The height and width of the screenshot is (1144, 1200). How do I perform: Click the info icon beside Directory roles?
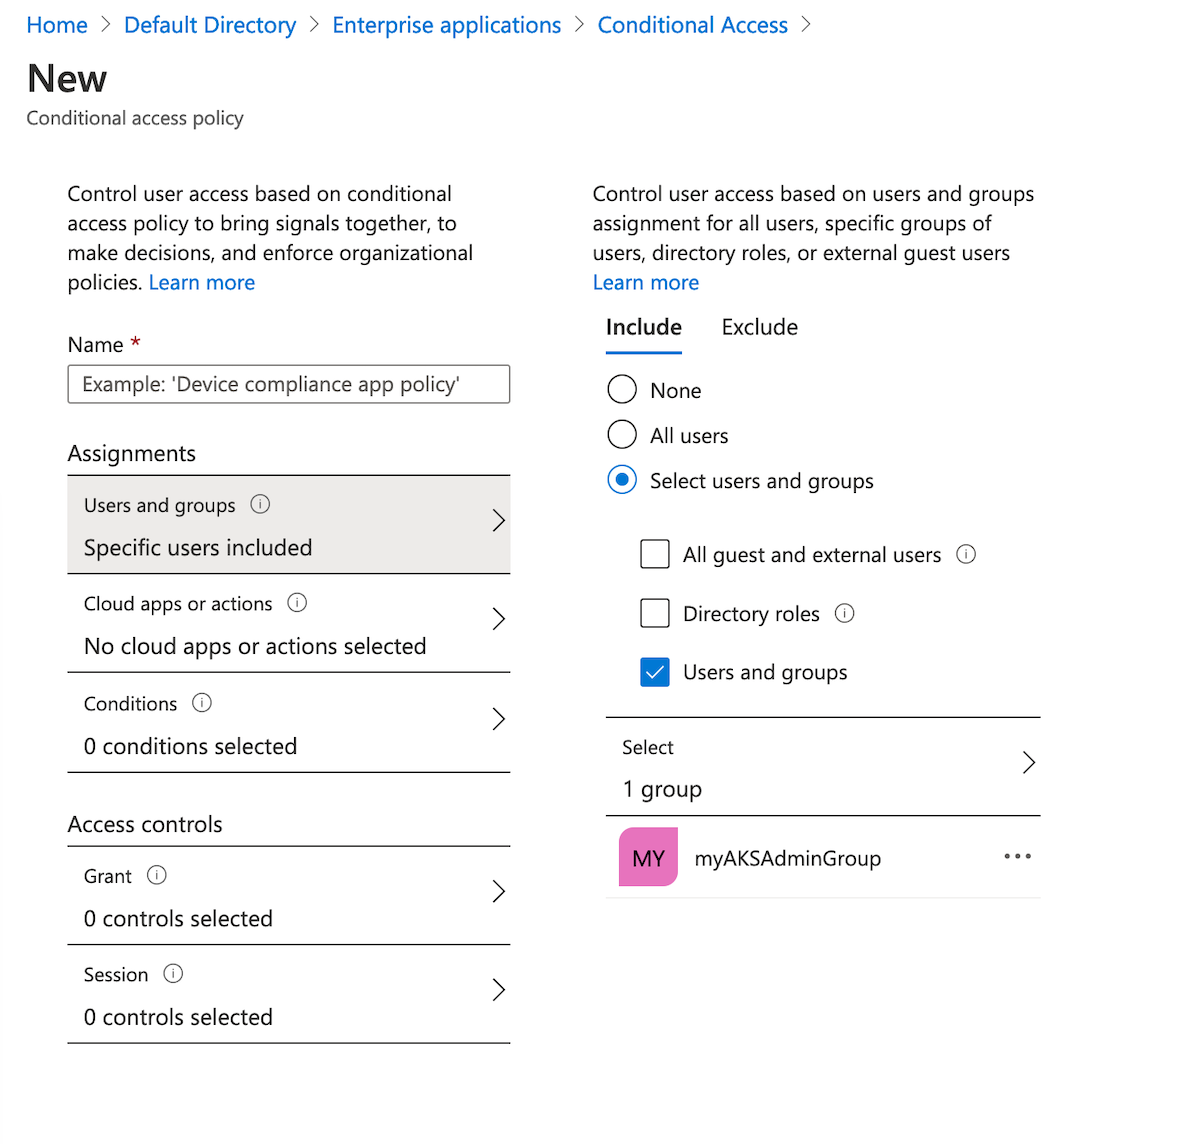pos(845,613)
